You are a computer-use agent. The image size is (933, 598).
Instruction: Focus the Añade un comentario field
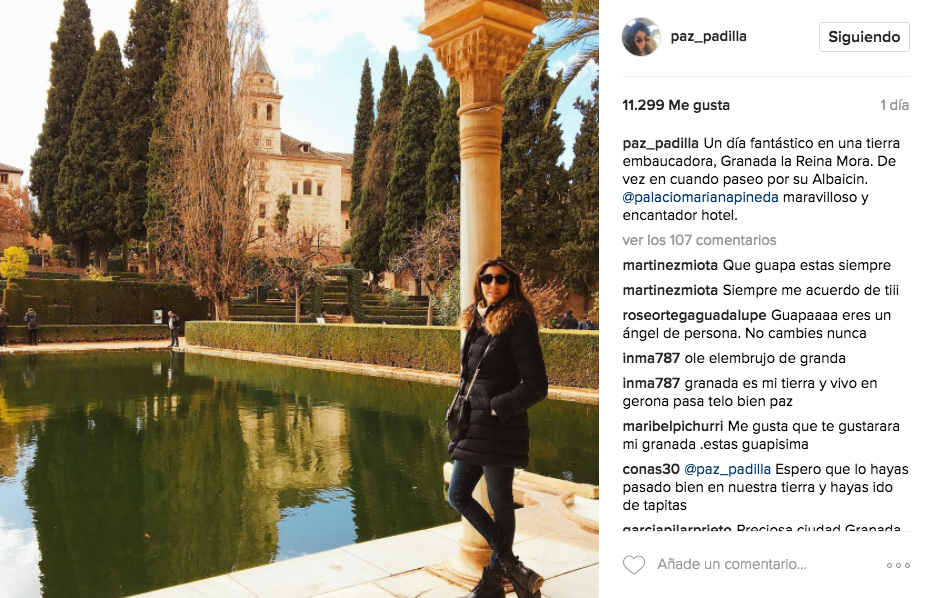[732, 564]
